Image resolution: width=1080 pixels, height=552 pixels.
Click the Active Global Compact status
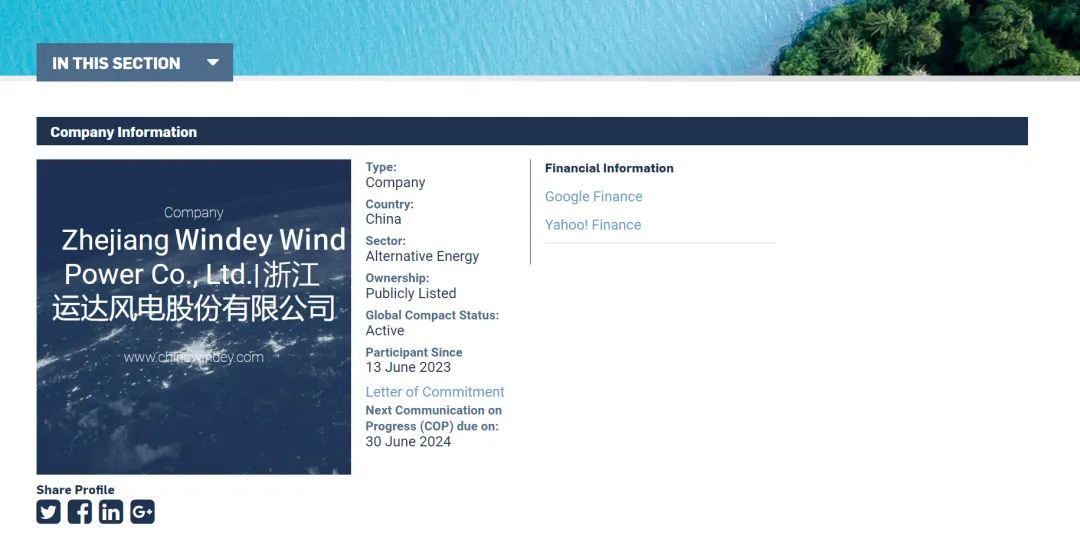tap(385, 330)
